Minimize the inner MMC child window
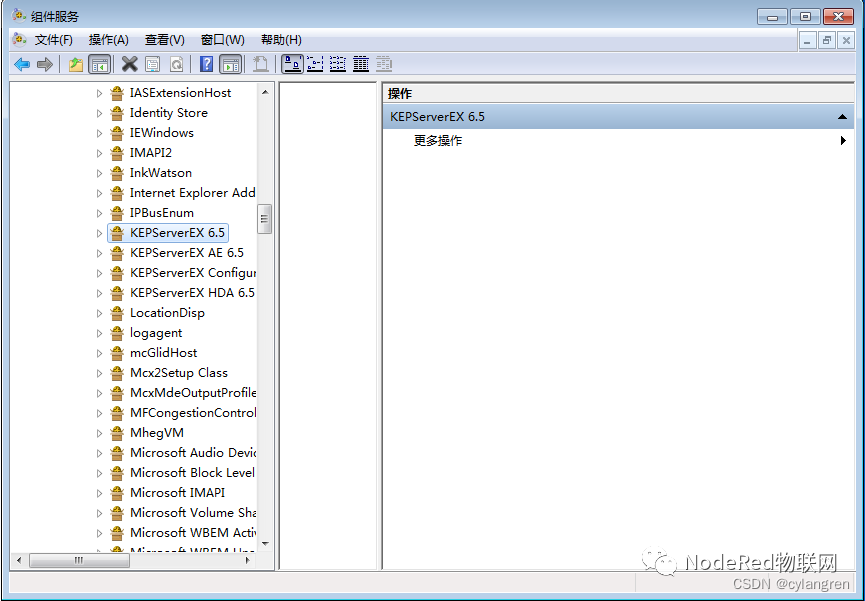Image resolution: width=865 pixels, height=601 pixels. (x=808, y=40)
